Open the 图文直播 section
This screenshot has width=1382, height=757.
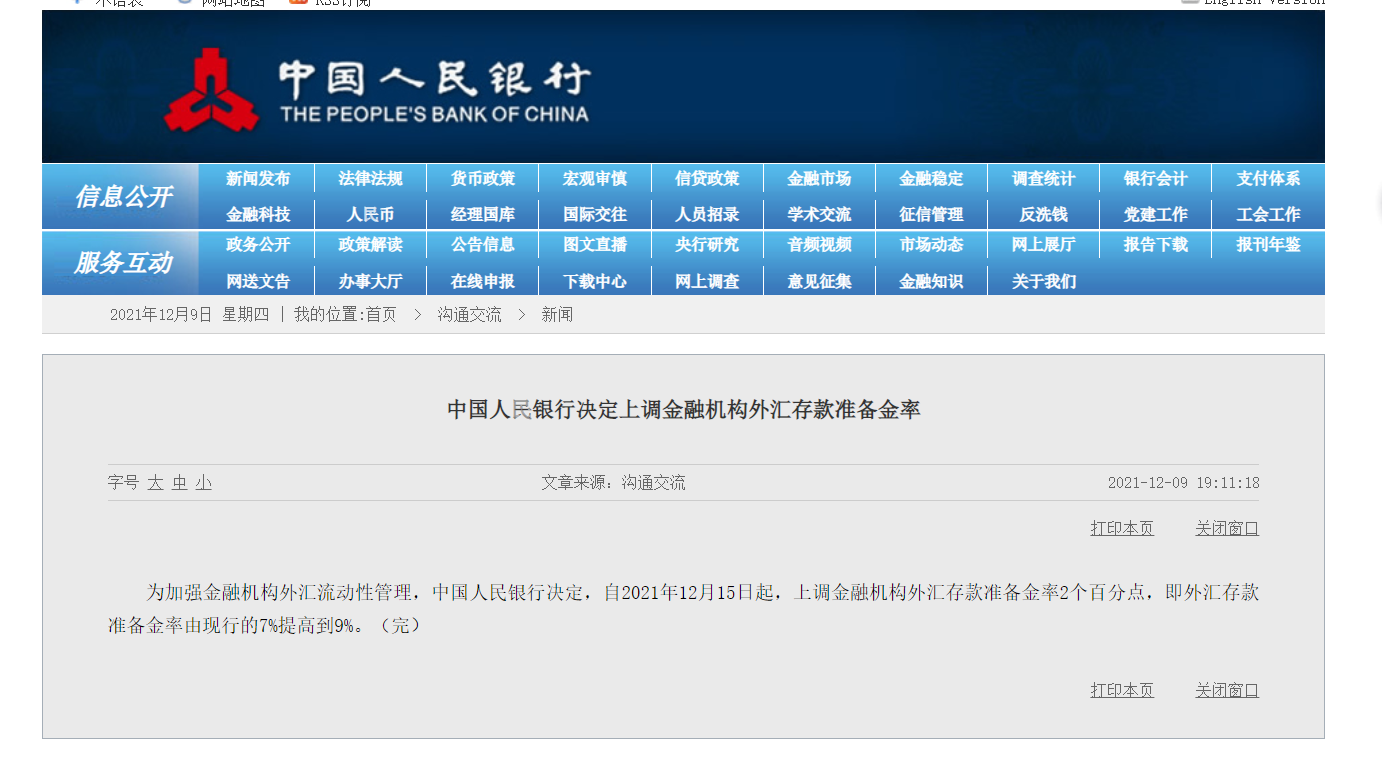[595, 245]
